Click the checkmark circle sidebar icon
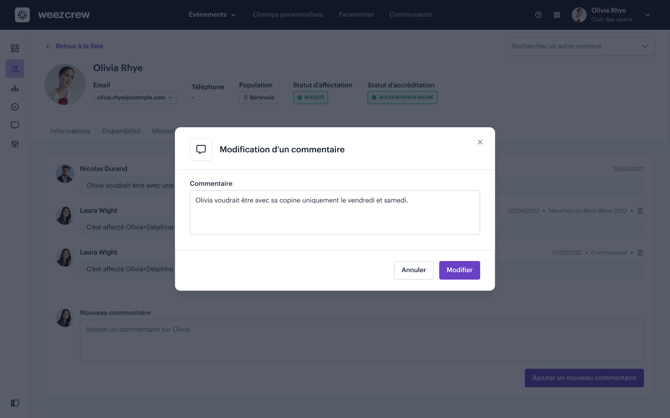The image size is (670, 418). (15, 107)
